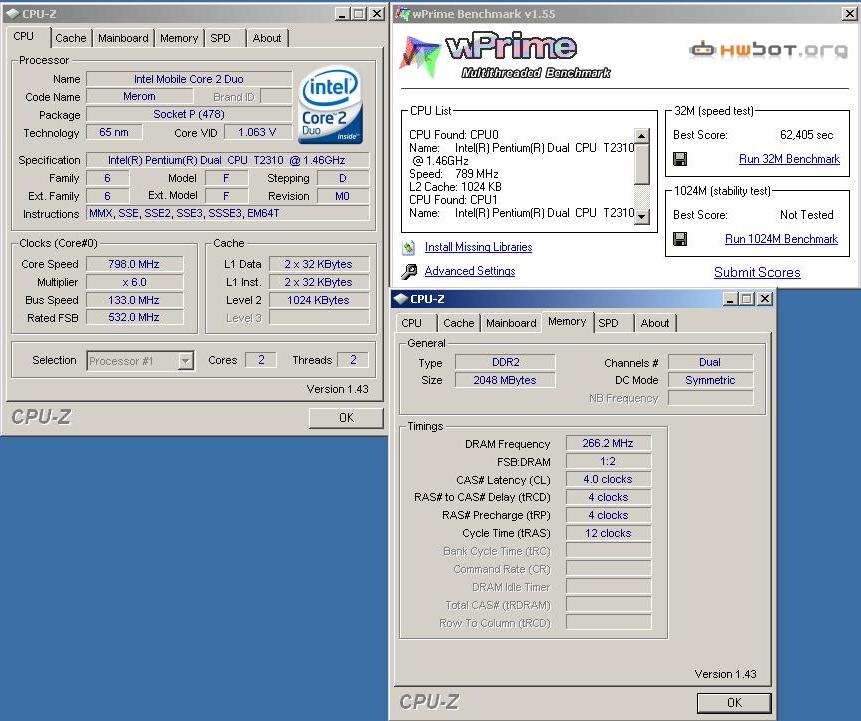
Task: Click the Channels # field Dual
Action: (710, 362)
